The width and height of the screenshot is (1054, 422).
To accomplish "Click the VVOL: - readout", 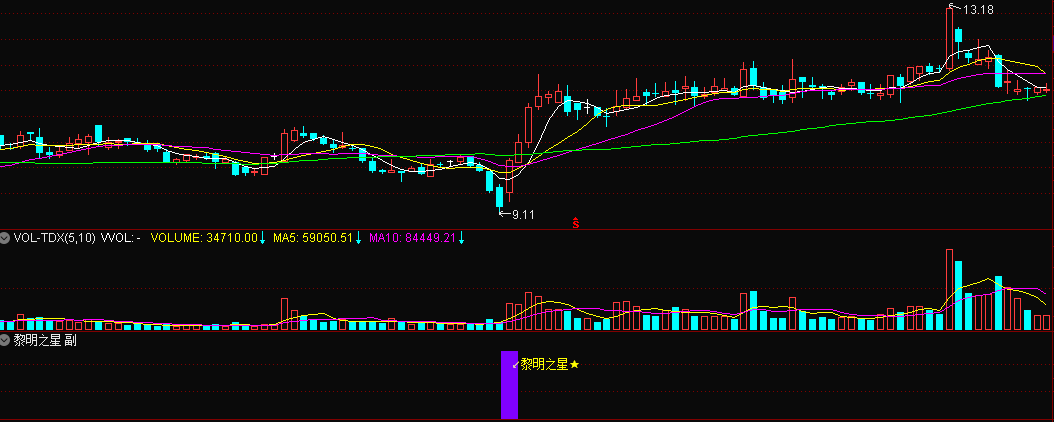I will tap(120, 238).
